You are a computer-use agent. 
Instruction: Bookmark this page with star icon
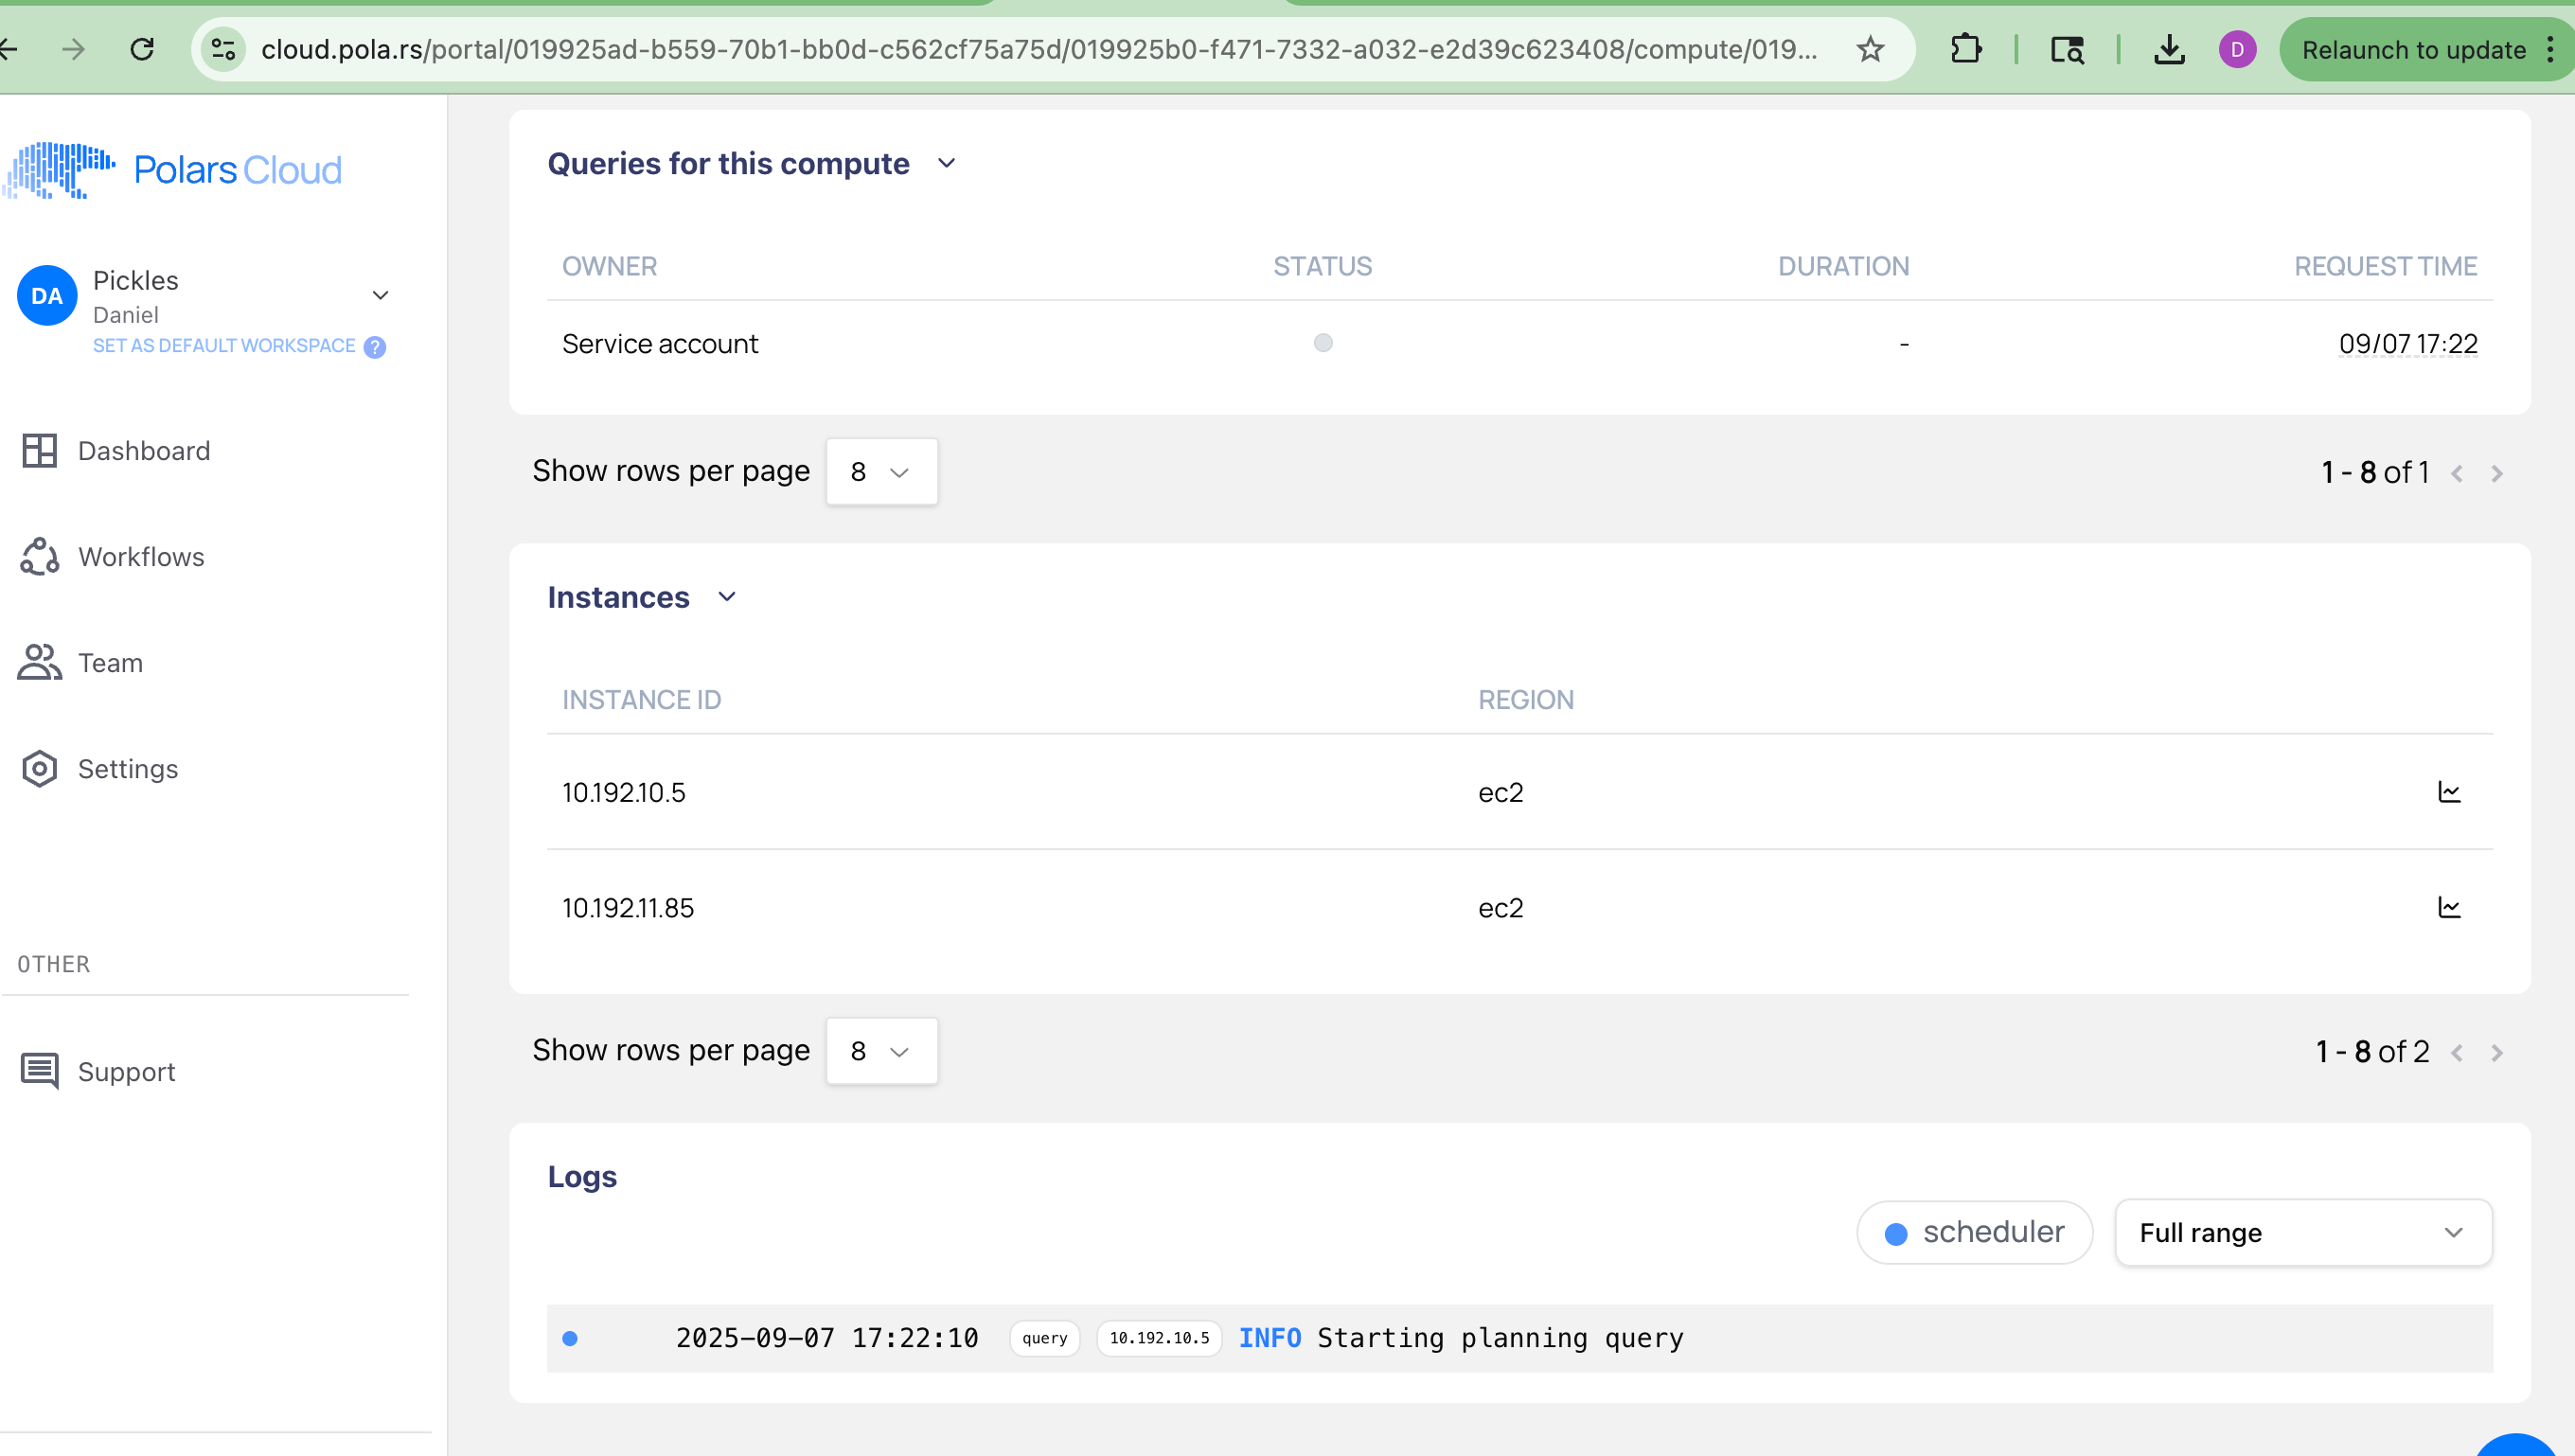pyautogui.click(x=1869, y=49)
